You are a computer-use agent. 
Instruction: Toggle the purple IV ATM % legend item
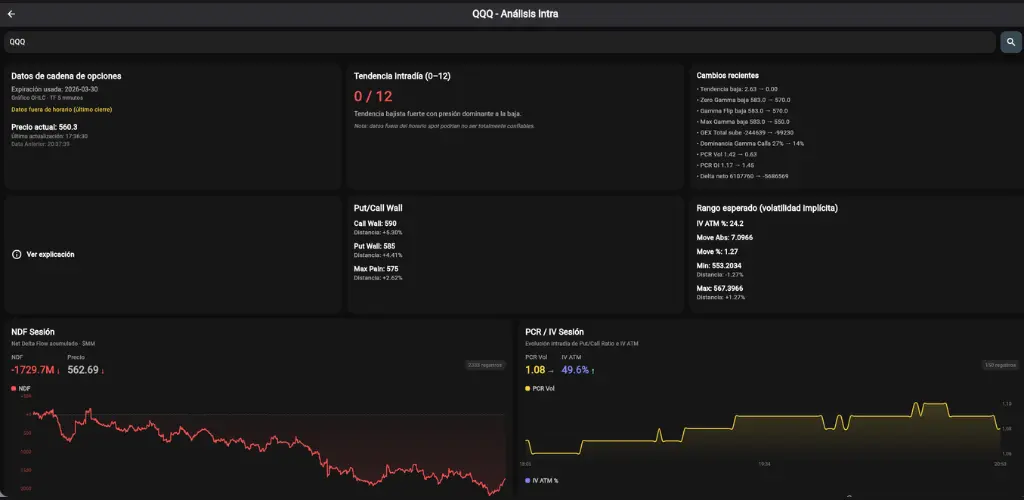(541, 480)
